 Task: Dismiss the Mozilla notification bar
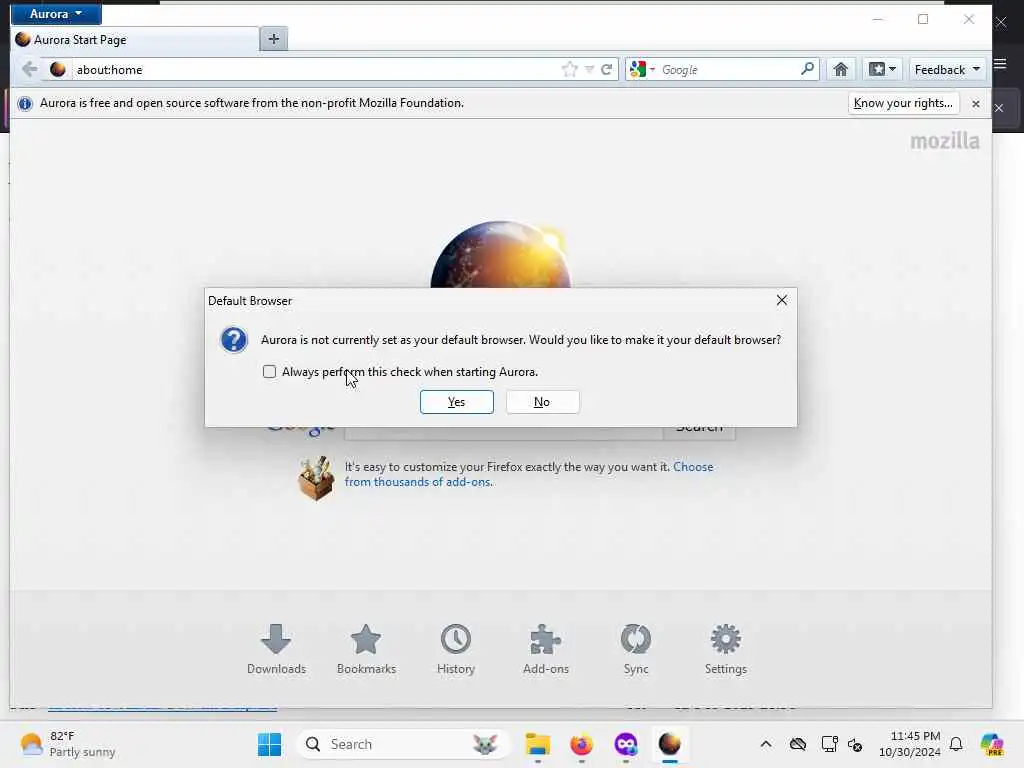pyautogui.click(x=976, y=104)
